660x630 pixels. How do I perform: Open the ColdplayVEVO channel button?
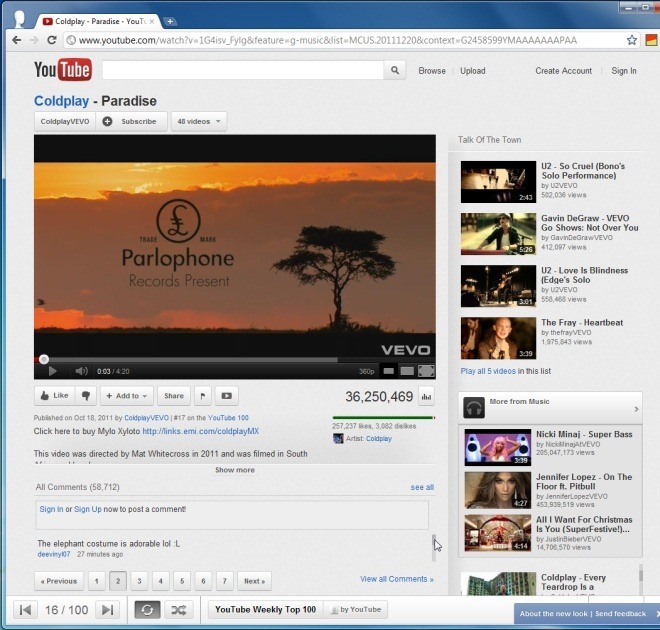click(65, 121)
